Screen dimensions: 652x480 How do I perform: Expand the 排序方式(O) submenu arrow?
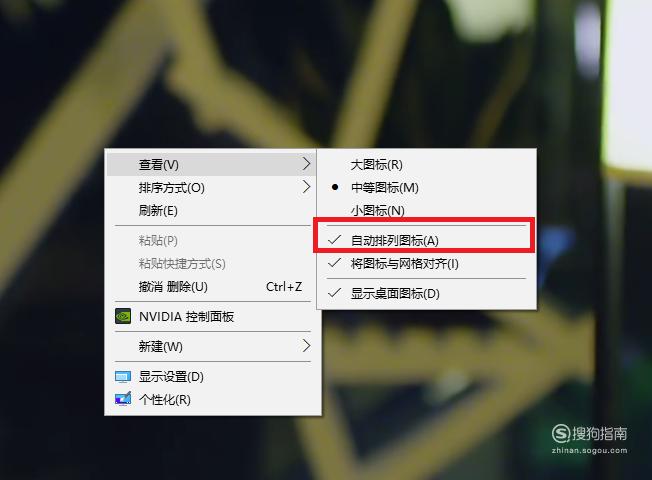[306, 187]
